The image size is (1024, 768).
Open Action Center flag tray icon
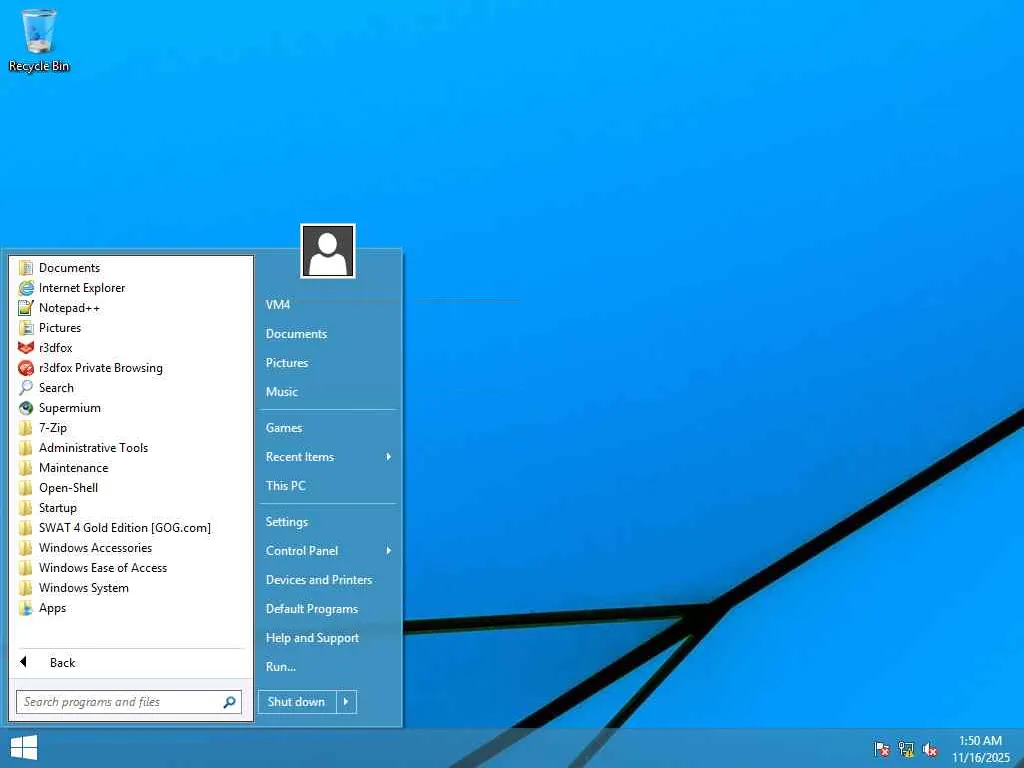pyautogui.click(x=882, y=749)
